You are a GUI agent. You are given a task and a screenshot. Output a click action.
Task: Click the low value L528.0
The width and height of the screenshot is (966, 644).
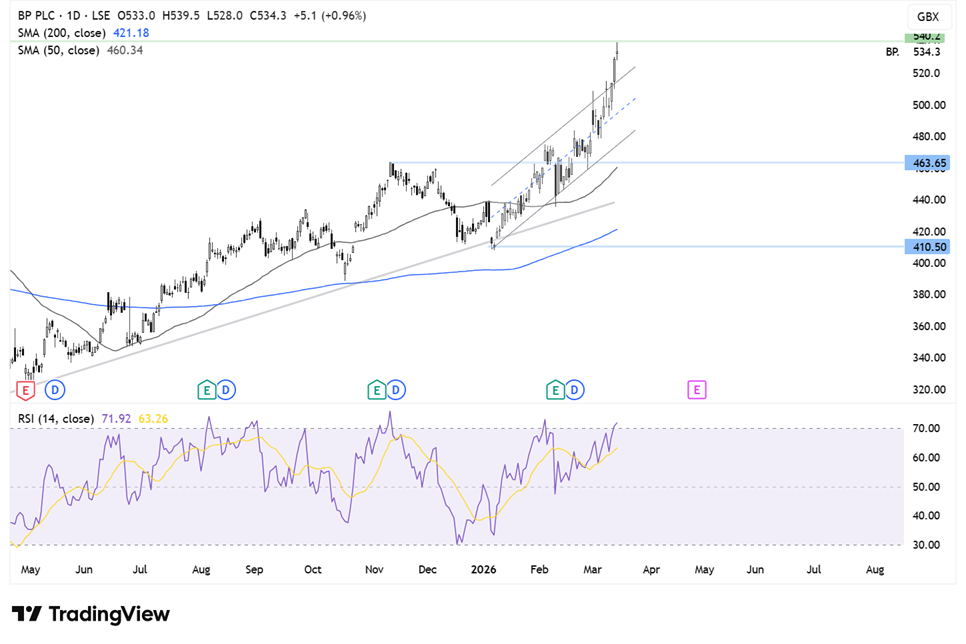[x=225, y=15]
